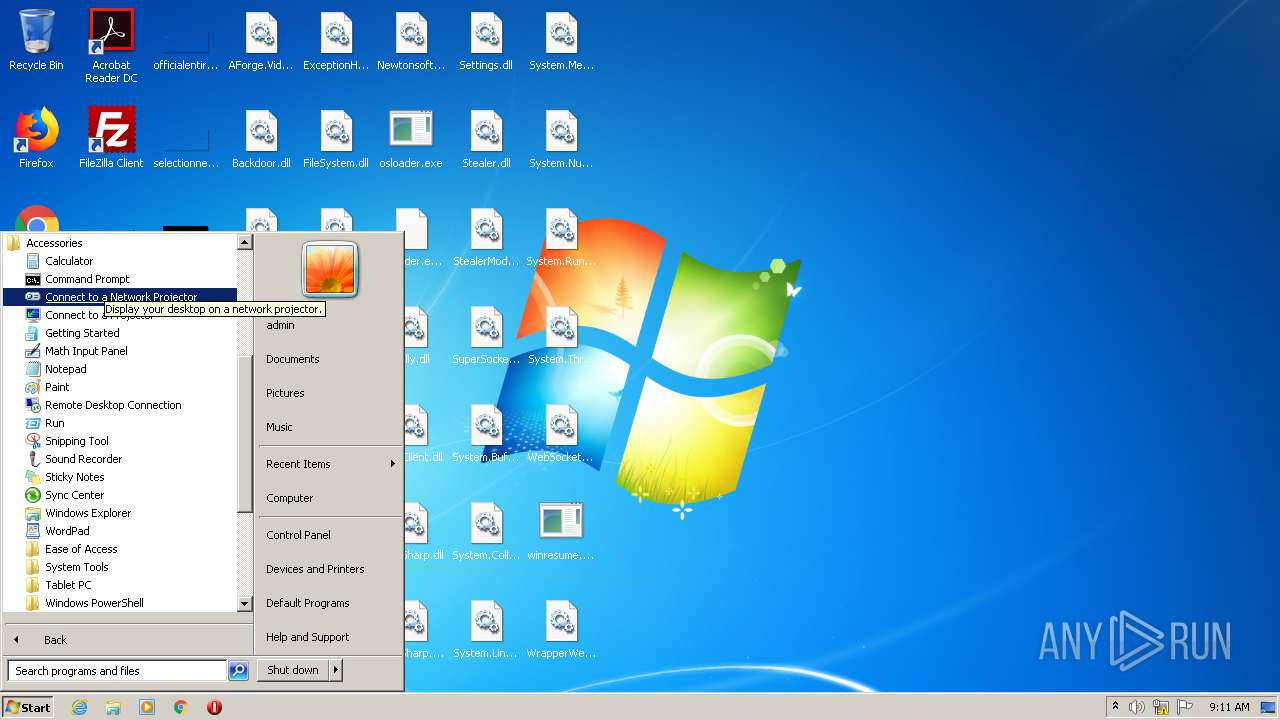Image resolution: width=1280 pixels, height=720 pixels.
Task: Launch Notepad from Accessories
Action: coord(120,369)
